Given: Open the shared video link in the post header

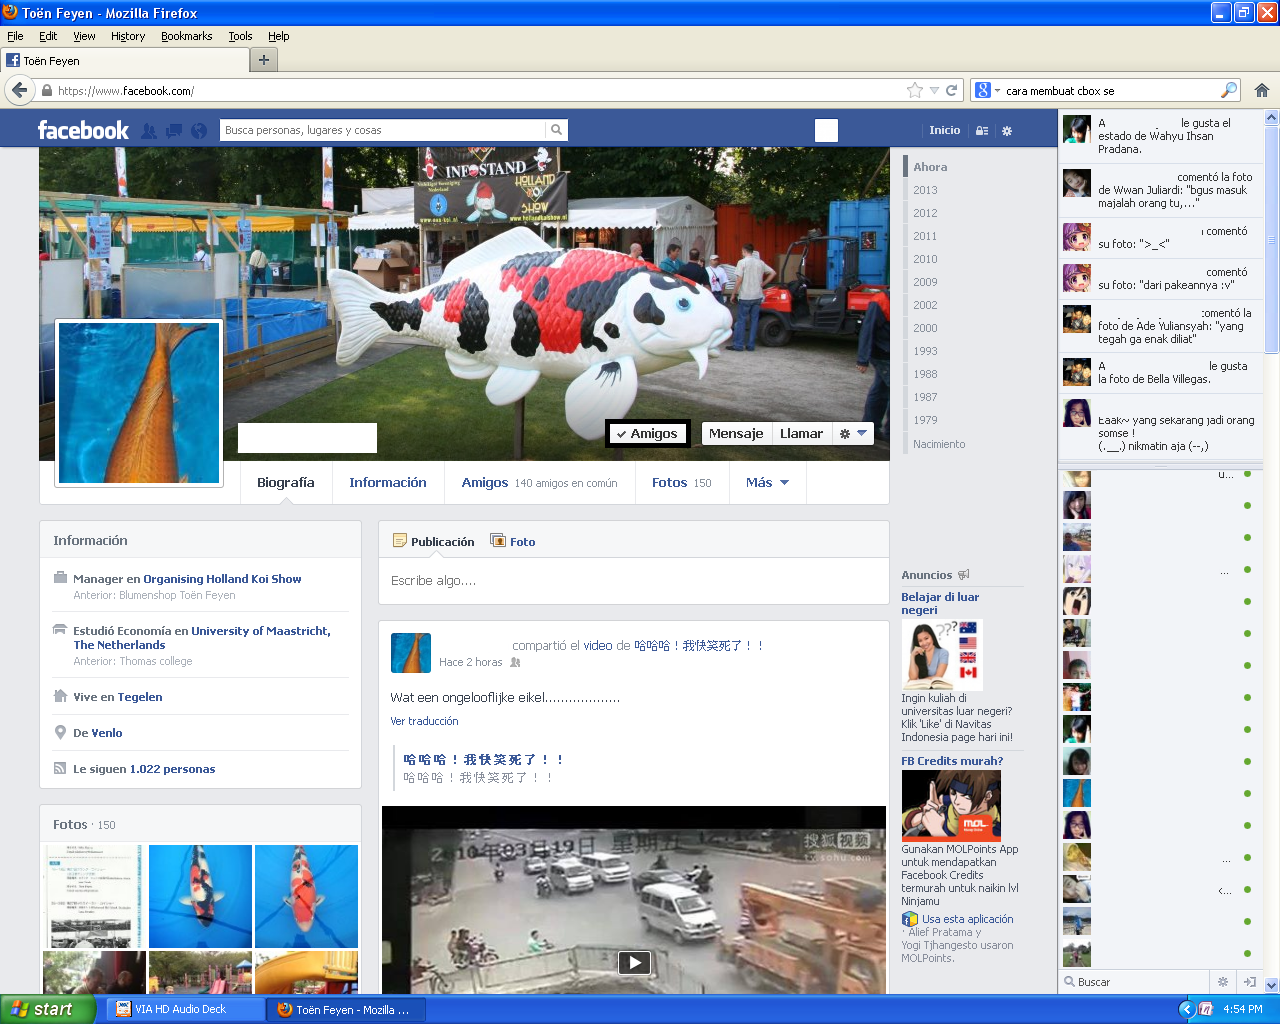Looking at the screenshot, I should coord(598,646).
